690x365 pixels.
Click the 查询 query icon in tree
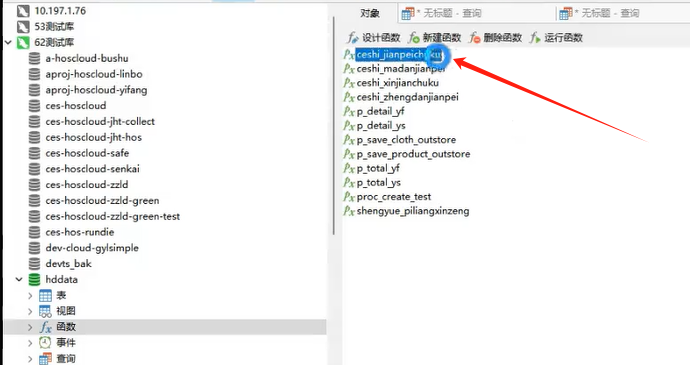point(45,359)
